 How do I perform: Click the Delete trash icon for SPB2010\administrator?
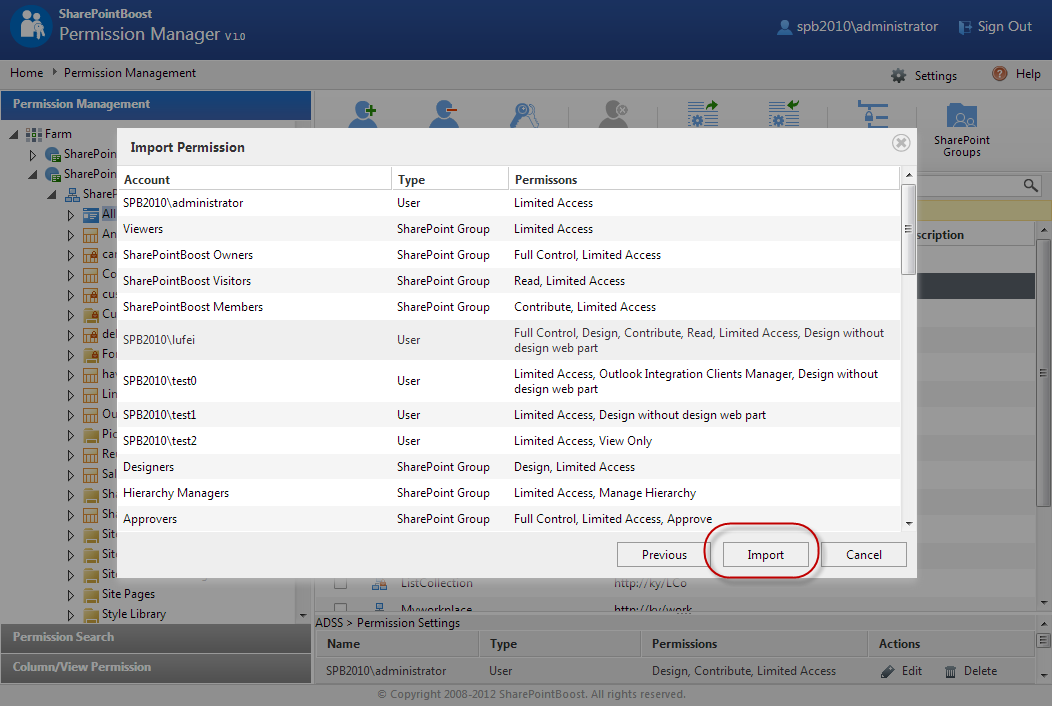click(x=950, y=671)
